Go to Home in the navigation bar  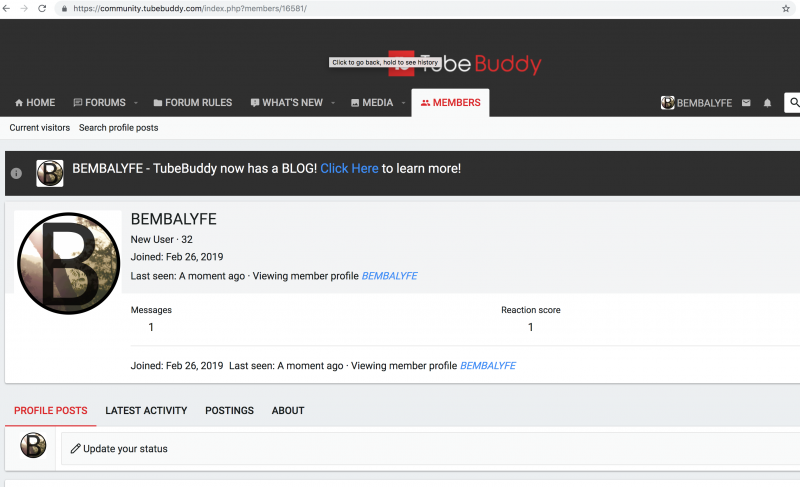click(x=34, y=103)
